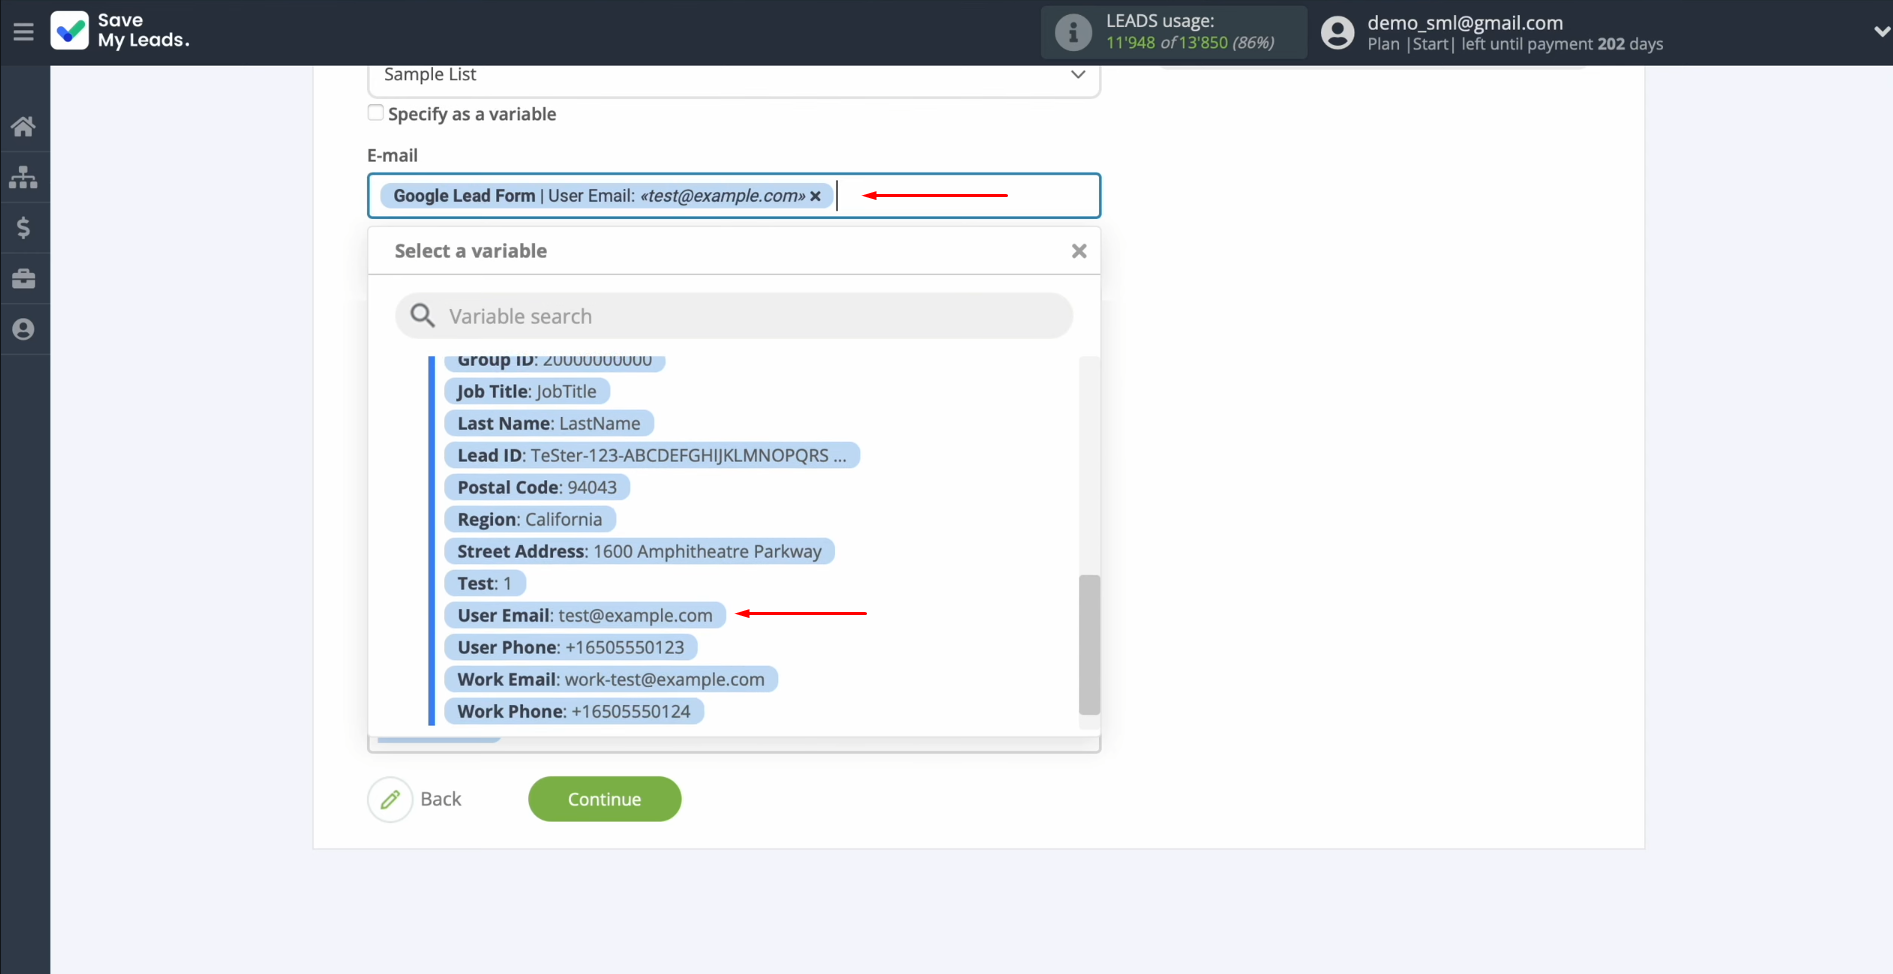Viewport: 1893px width, 974px height.
Task: Open the home icon in sidebar
Action: pos(23,126)
